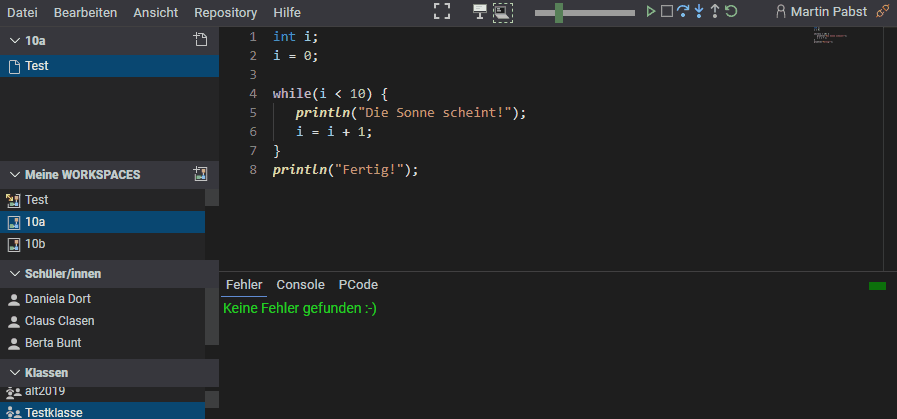Toggle fullscreen mode icon

point(442,12)
